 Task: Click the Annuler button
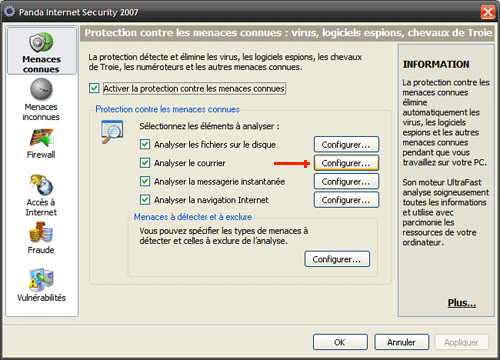click(401, 342)
